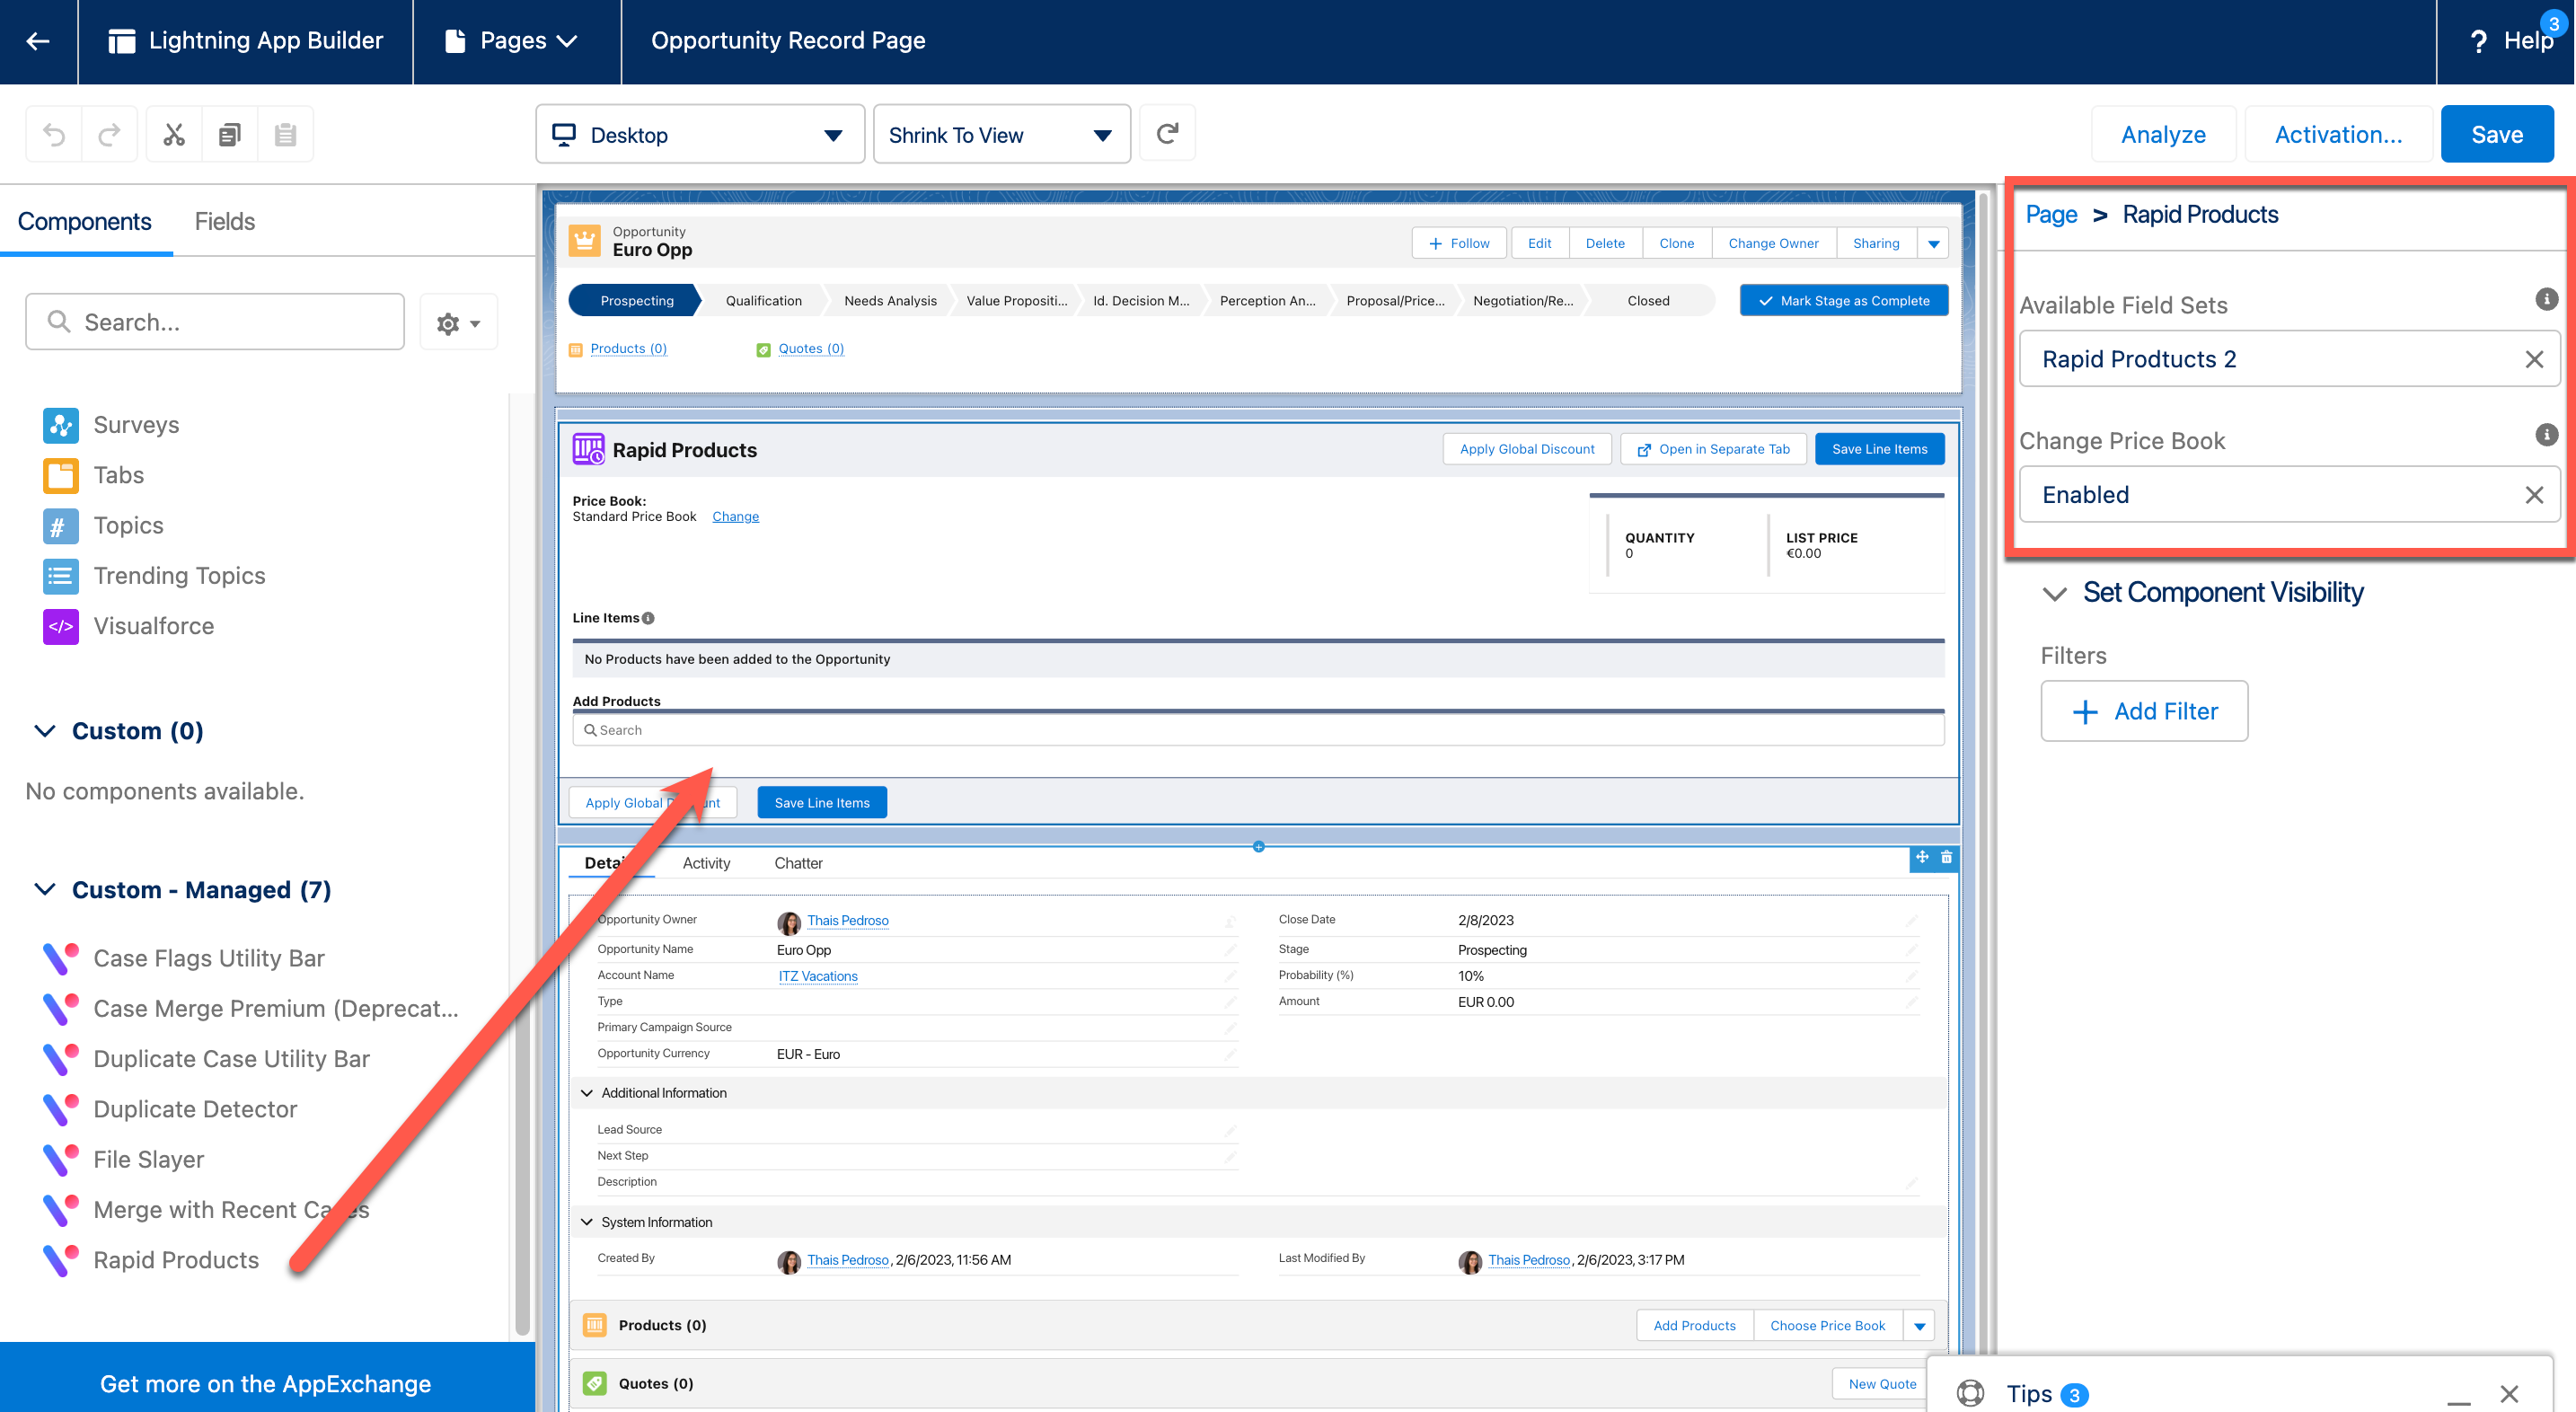The width and height of the screenshot is (2576, 1412).
Task: Click the trash icon on tabs component
Action: coord(1946,857)
